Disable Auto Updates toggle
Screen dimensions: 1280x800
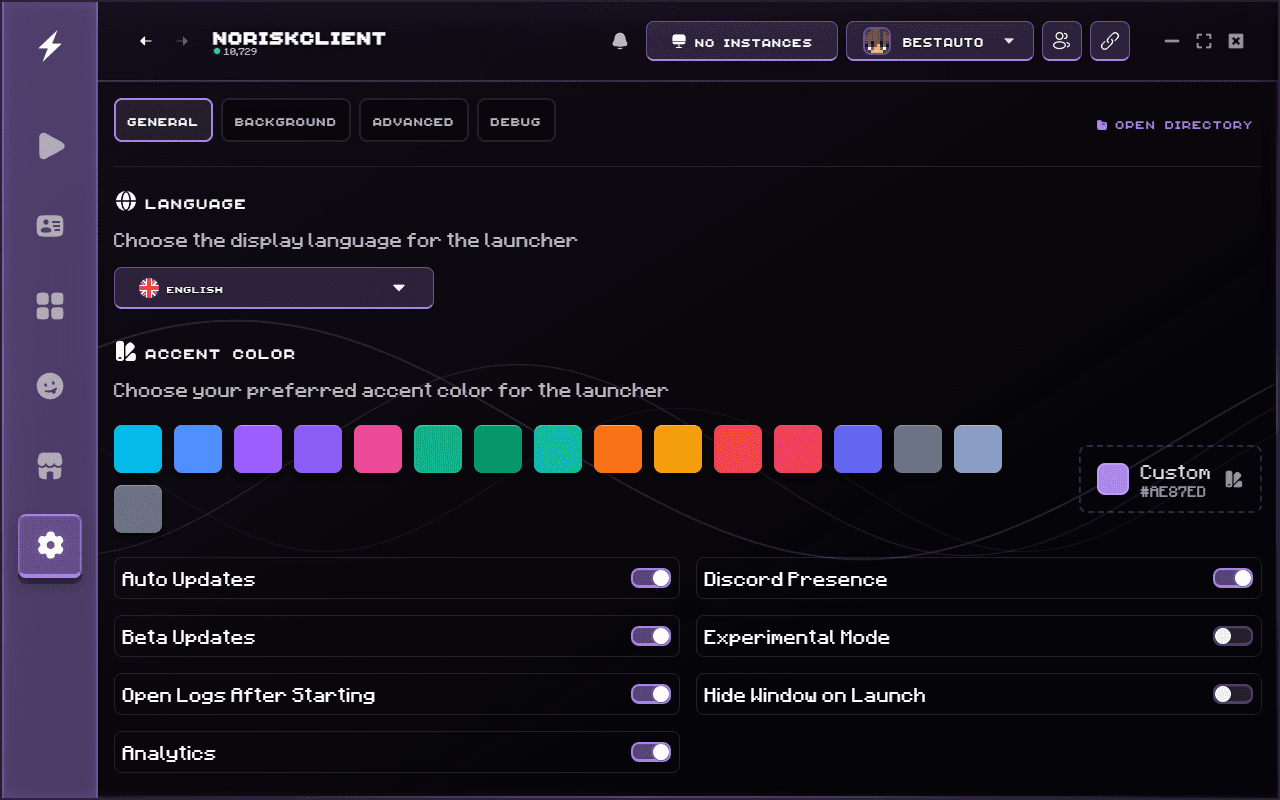pos(651,578)
